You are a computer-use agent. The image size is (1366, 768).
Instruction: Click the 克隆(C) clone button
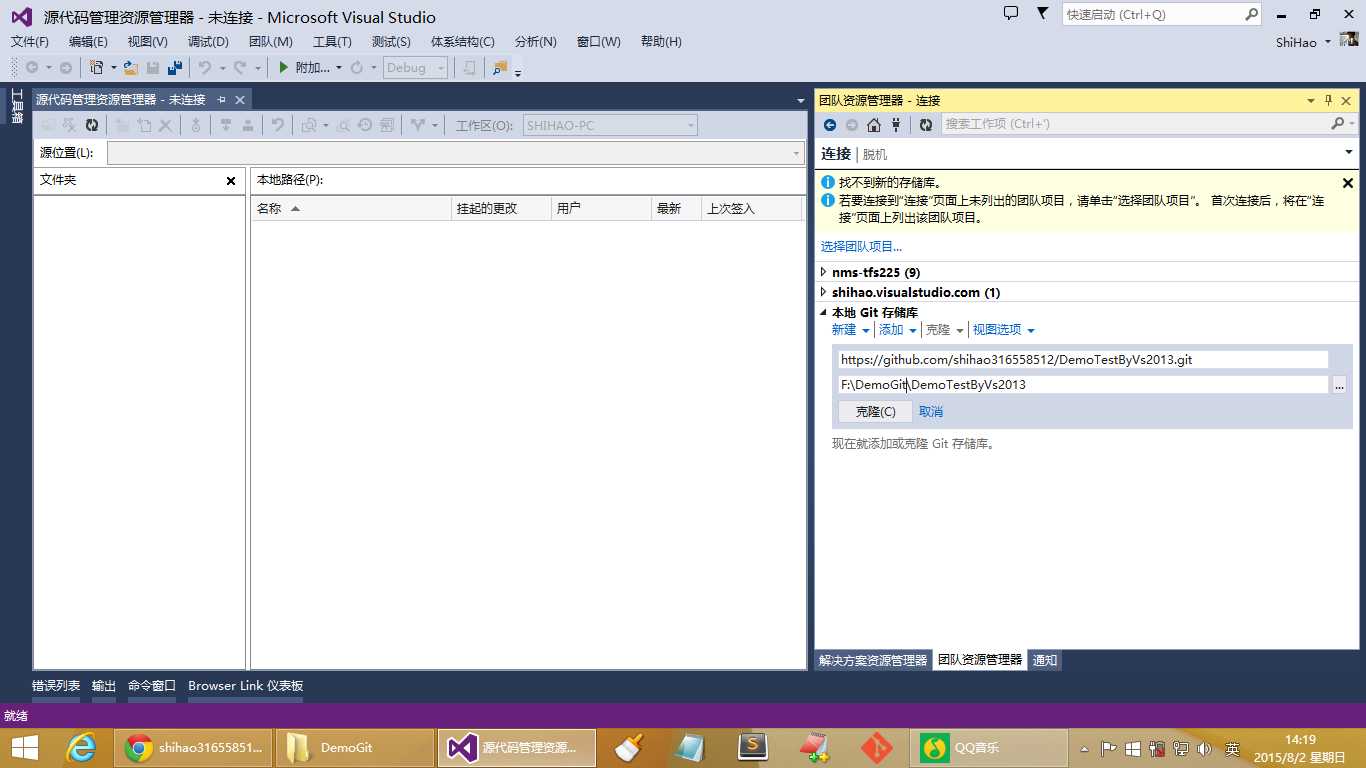pyautogui.click(x=875, y=412)
